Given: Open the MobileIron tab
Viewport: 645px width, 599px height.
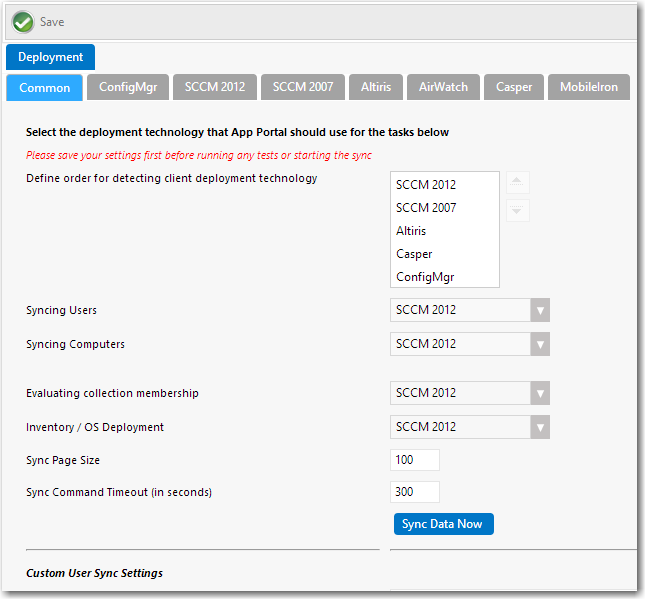Looking at the screenshot, I should coord(589,87).
